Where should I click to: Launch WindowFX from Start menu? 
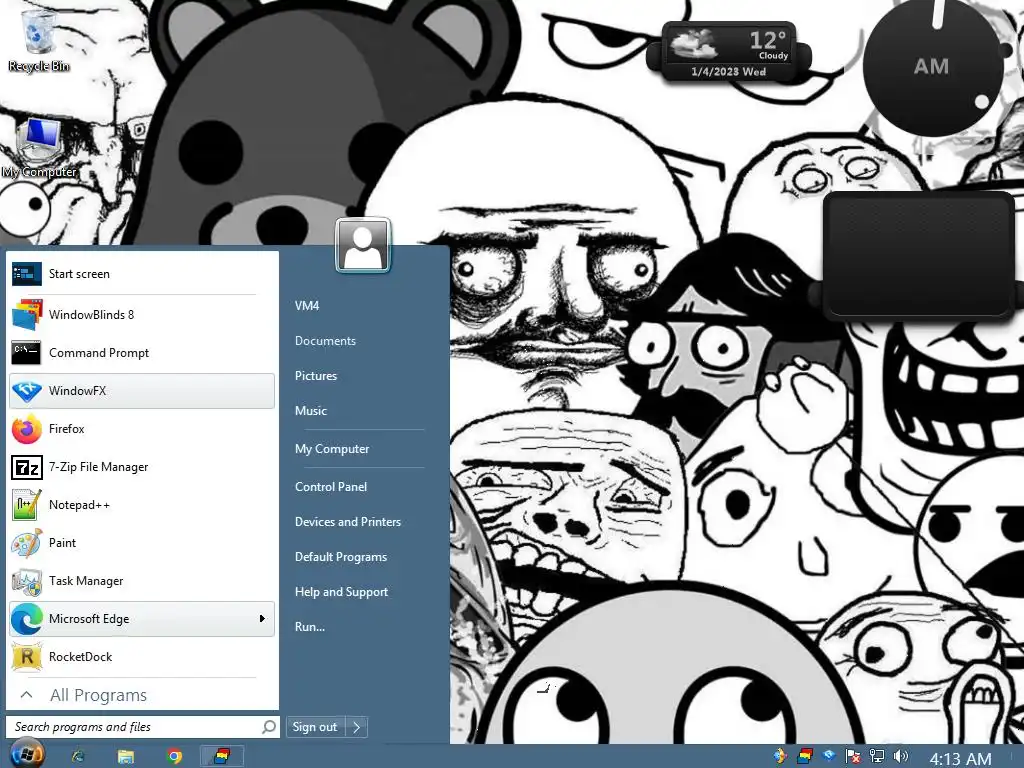[142, 391]
